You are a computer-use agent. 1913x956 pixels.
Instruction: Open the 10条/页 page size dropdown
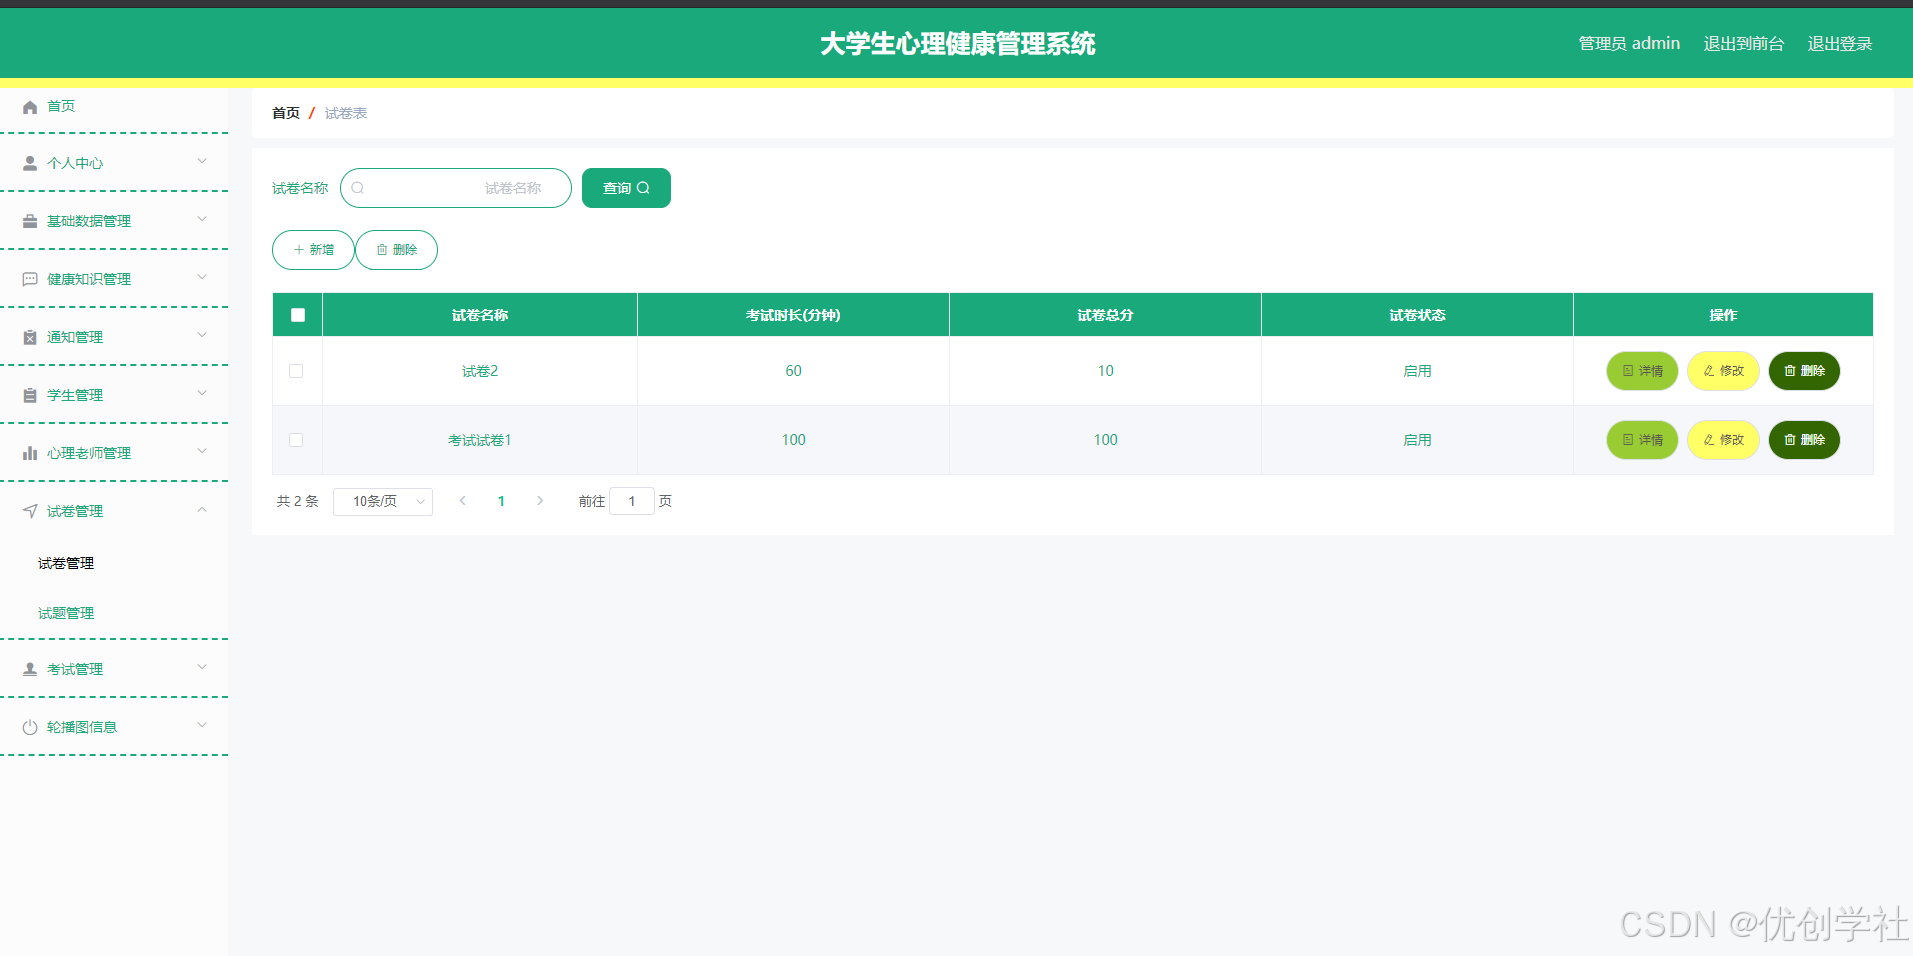(x=382, y=501)
